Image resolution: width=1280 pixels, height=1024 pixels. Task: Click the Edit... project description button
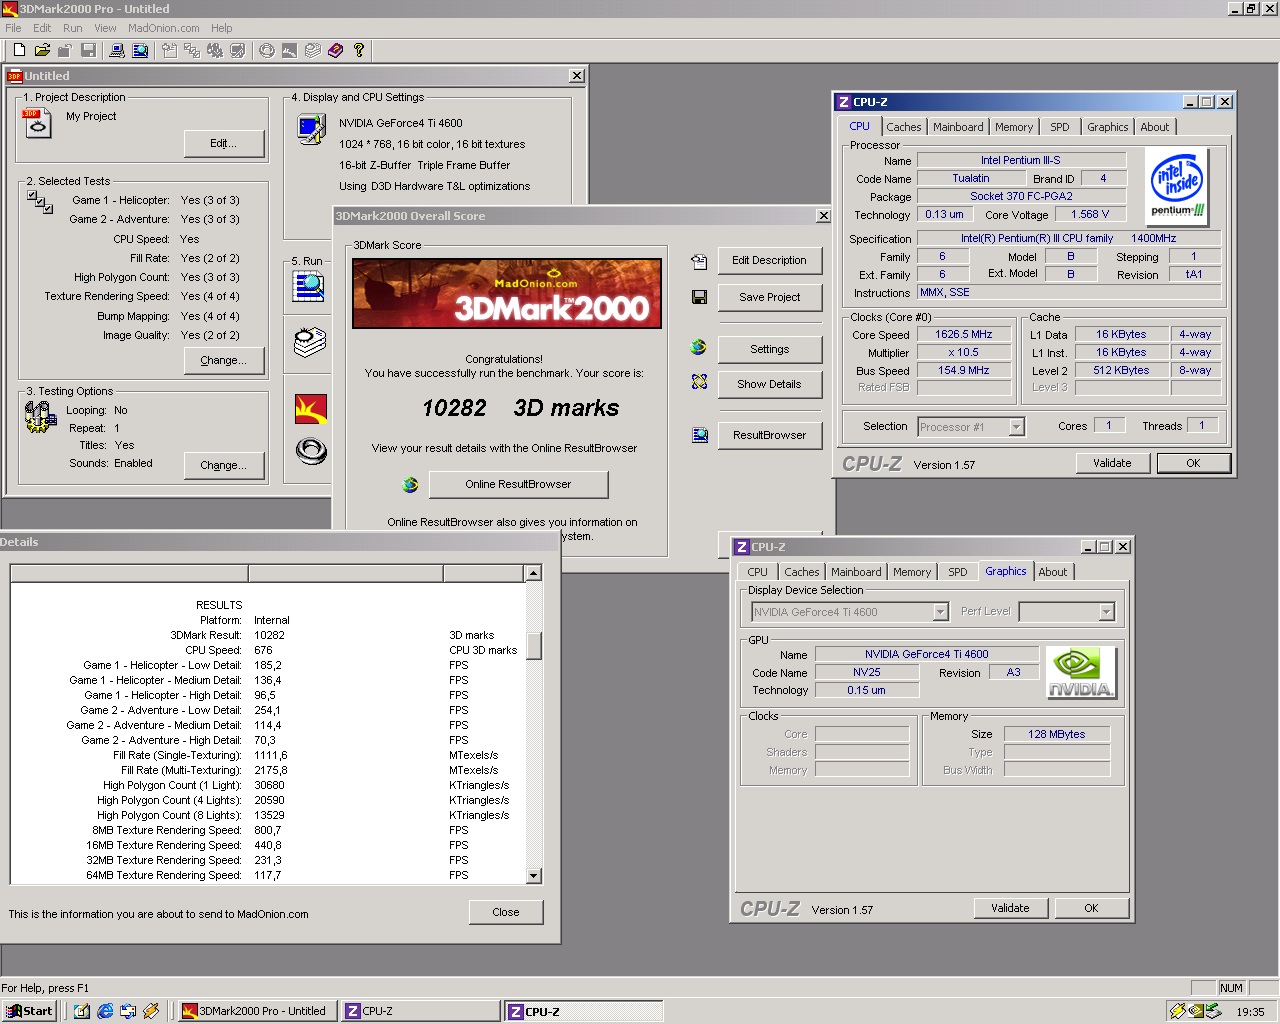(224, 143)
